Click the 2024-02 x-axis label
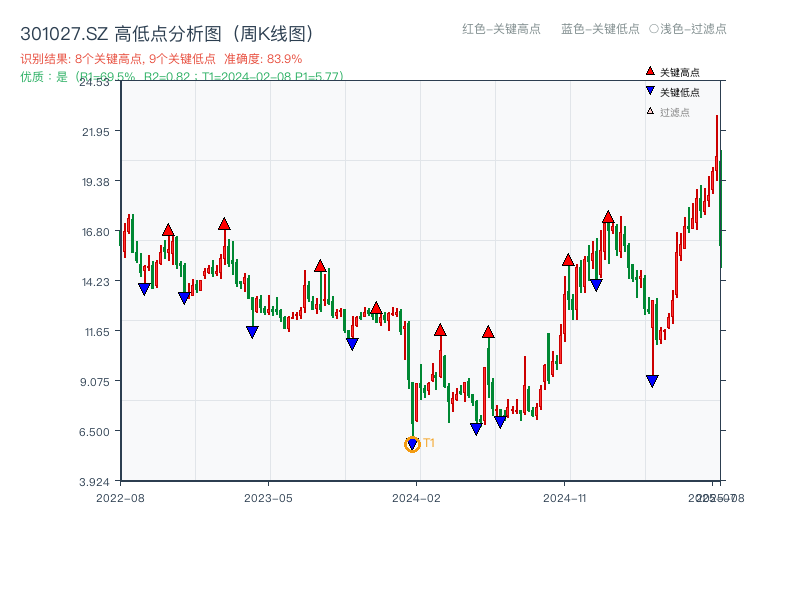Viewport: 800px width, 600px height. 416,498
